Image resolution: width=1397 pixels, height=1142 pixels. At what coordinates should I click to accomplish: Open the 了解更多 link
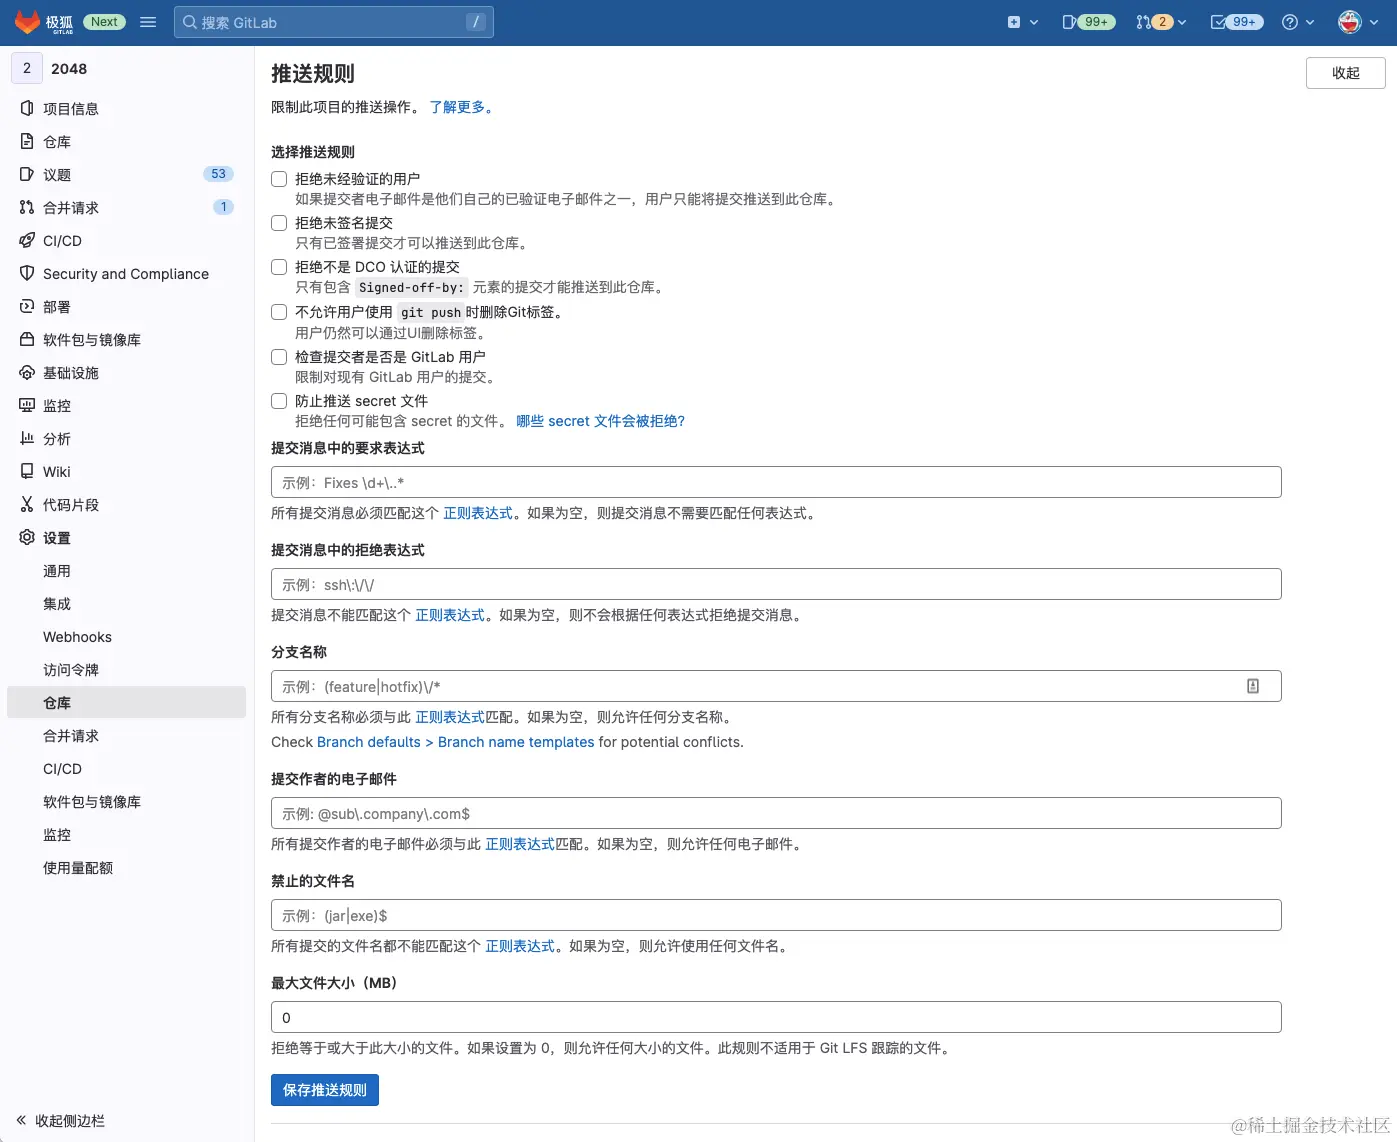click(x=461, y=107)
